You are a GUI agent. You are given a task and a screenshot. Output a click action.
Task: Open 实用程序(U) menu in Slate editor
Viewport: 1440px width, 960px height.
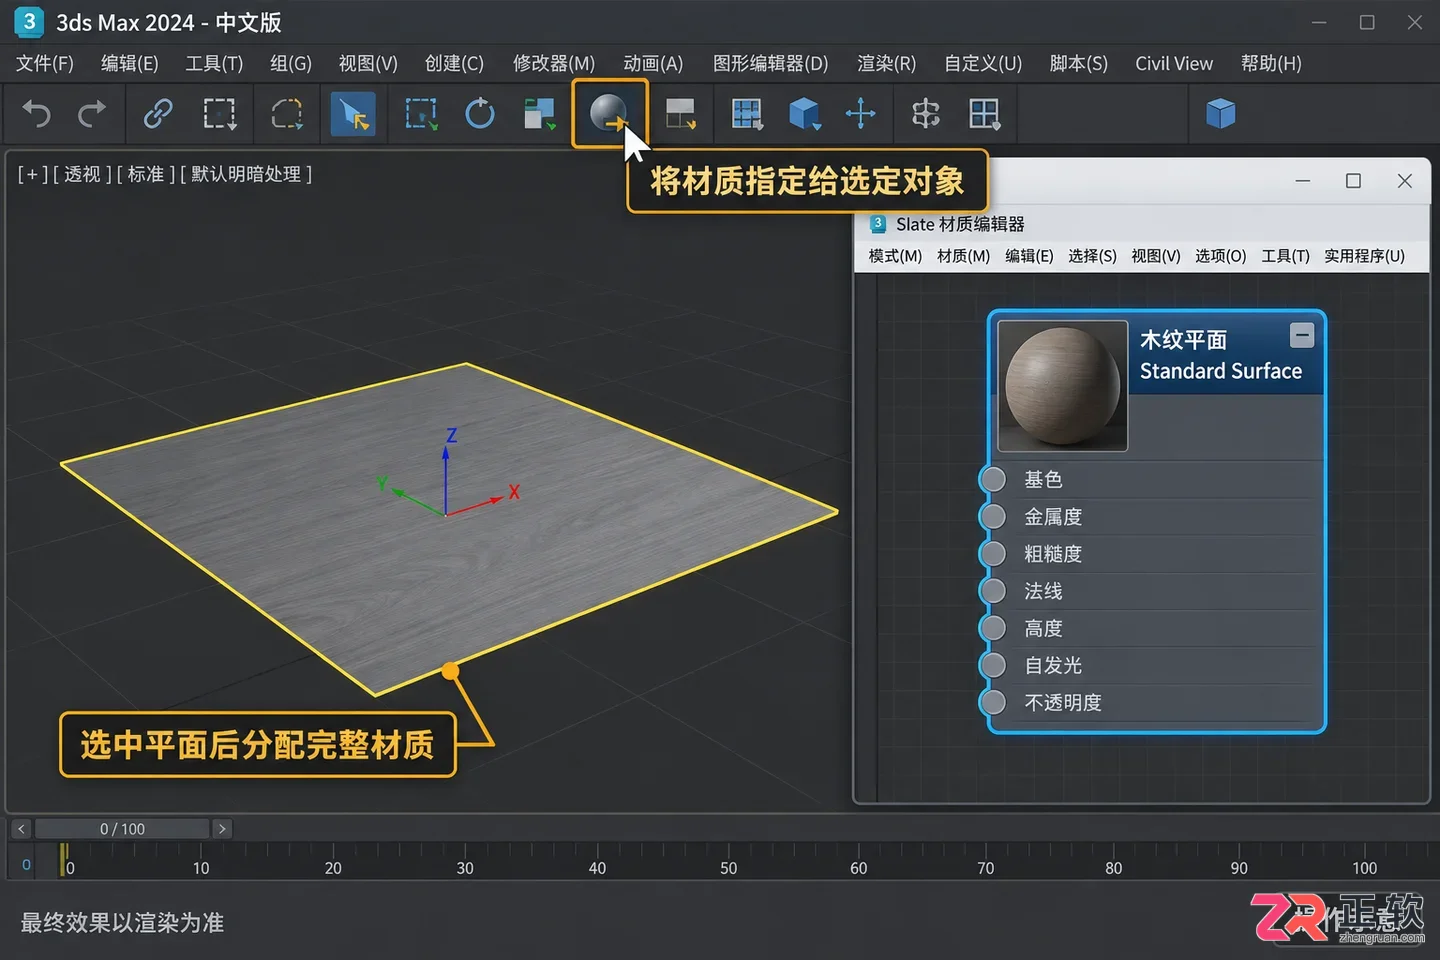coord(1365,256)
